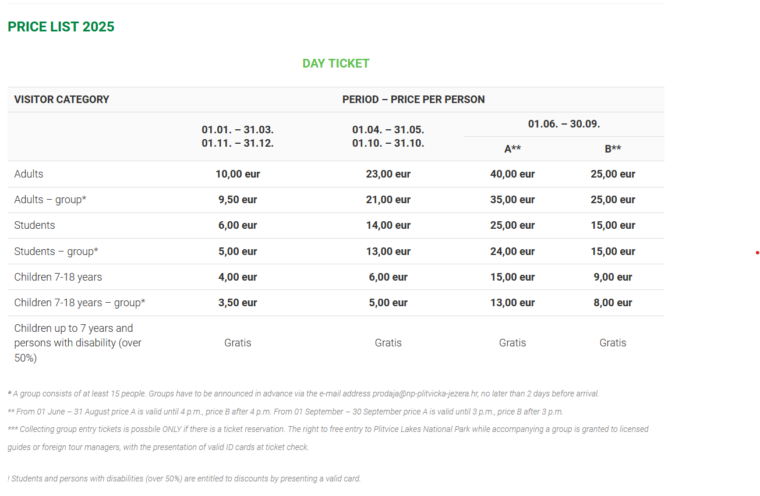The image size is (760, 496).
Task: Click the Adults 40,00 eur price
Action: point(512,174)
